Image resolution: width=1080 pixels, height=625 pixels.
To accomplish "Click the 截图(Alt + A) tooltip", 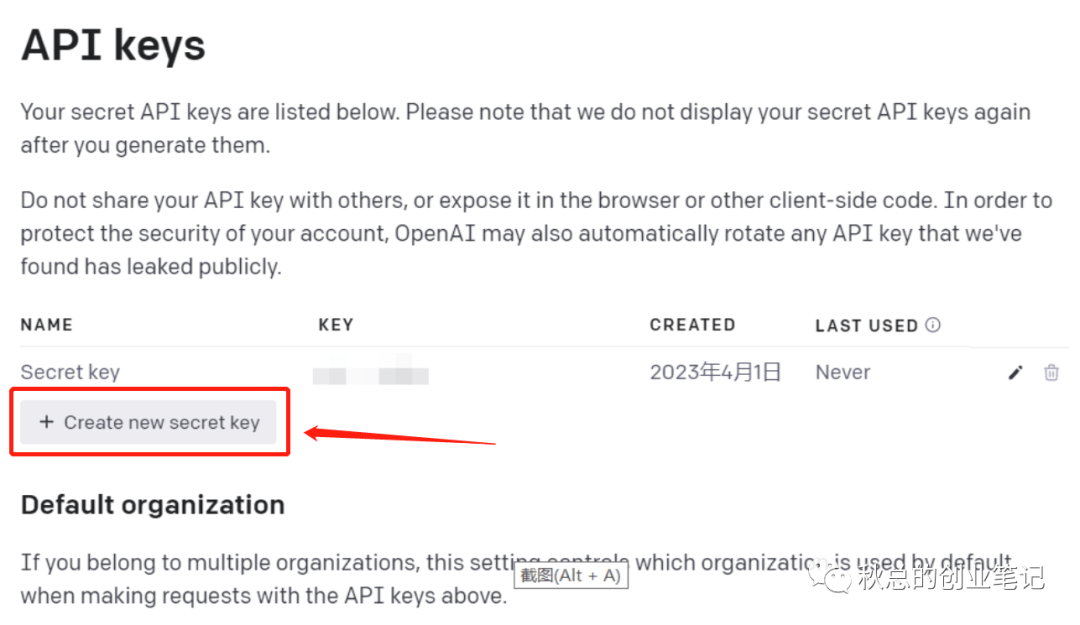I will point(570,575).
